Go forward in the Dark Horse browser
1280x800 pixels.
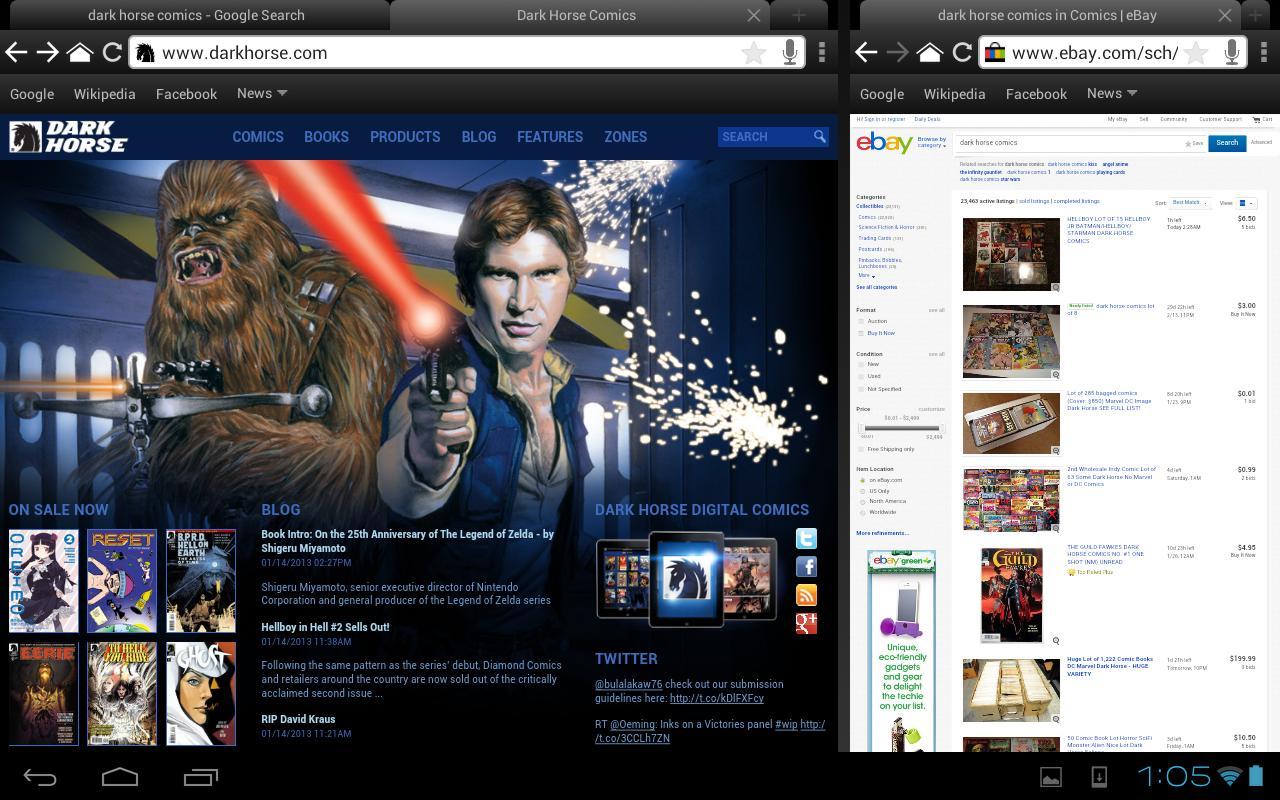[47, 53]
